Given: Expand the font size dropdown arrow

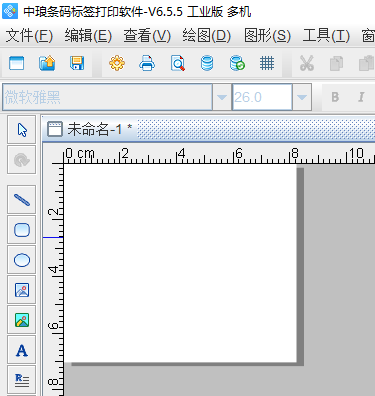Looking at the screenshot, I should (302, 97).
